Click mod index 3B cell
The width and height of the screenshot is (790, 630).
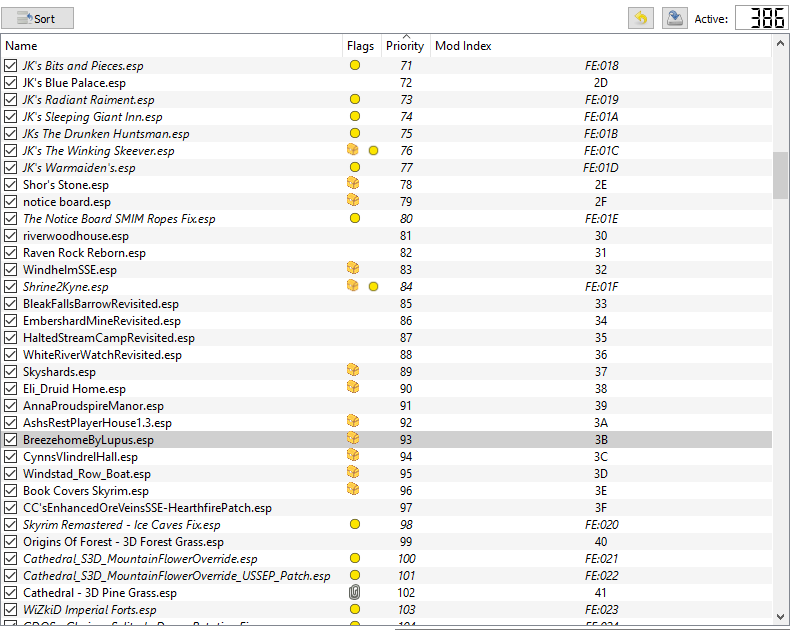pos(601,440)
